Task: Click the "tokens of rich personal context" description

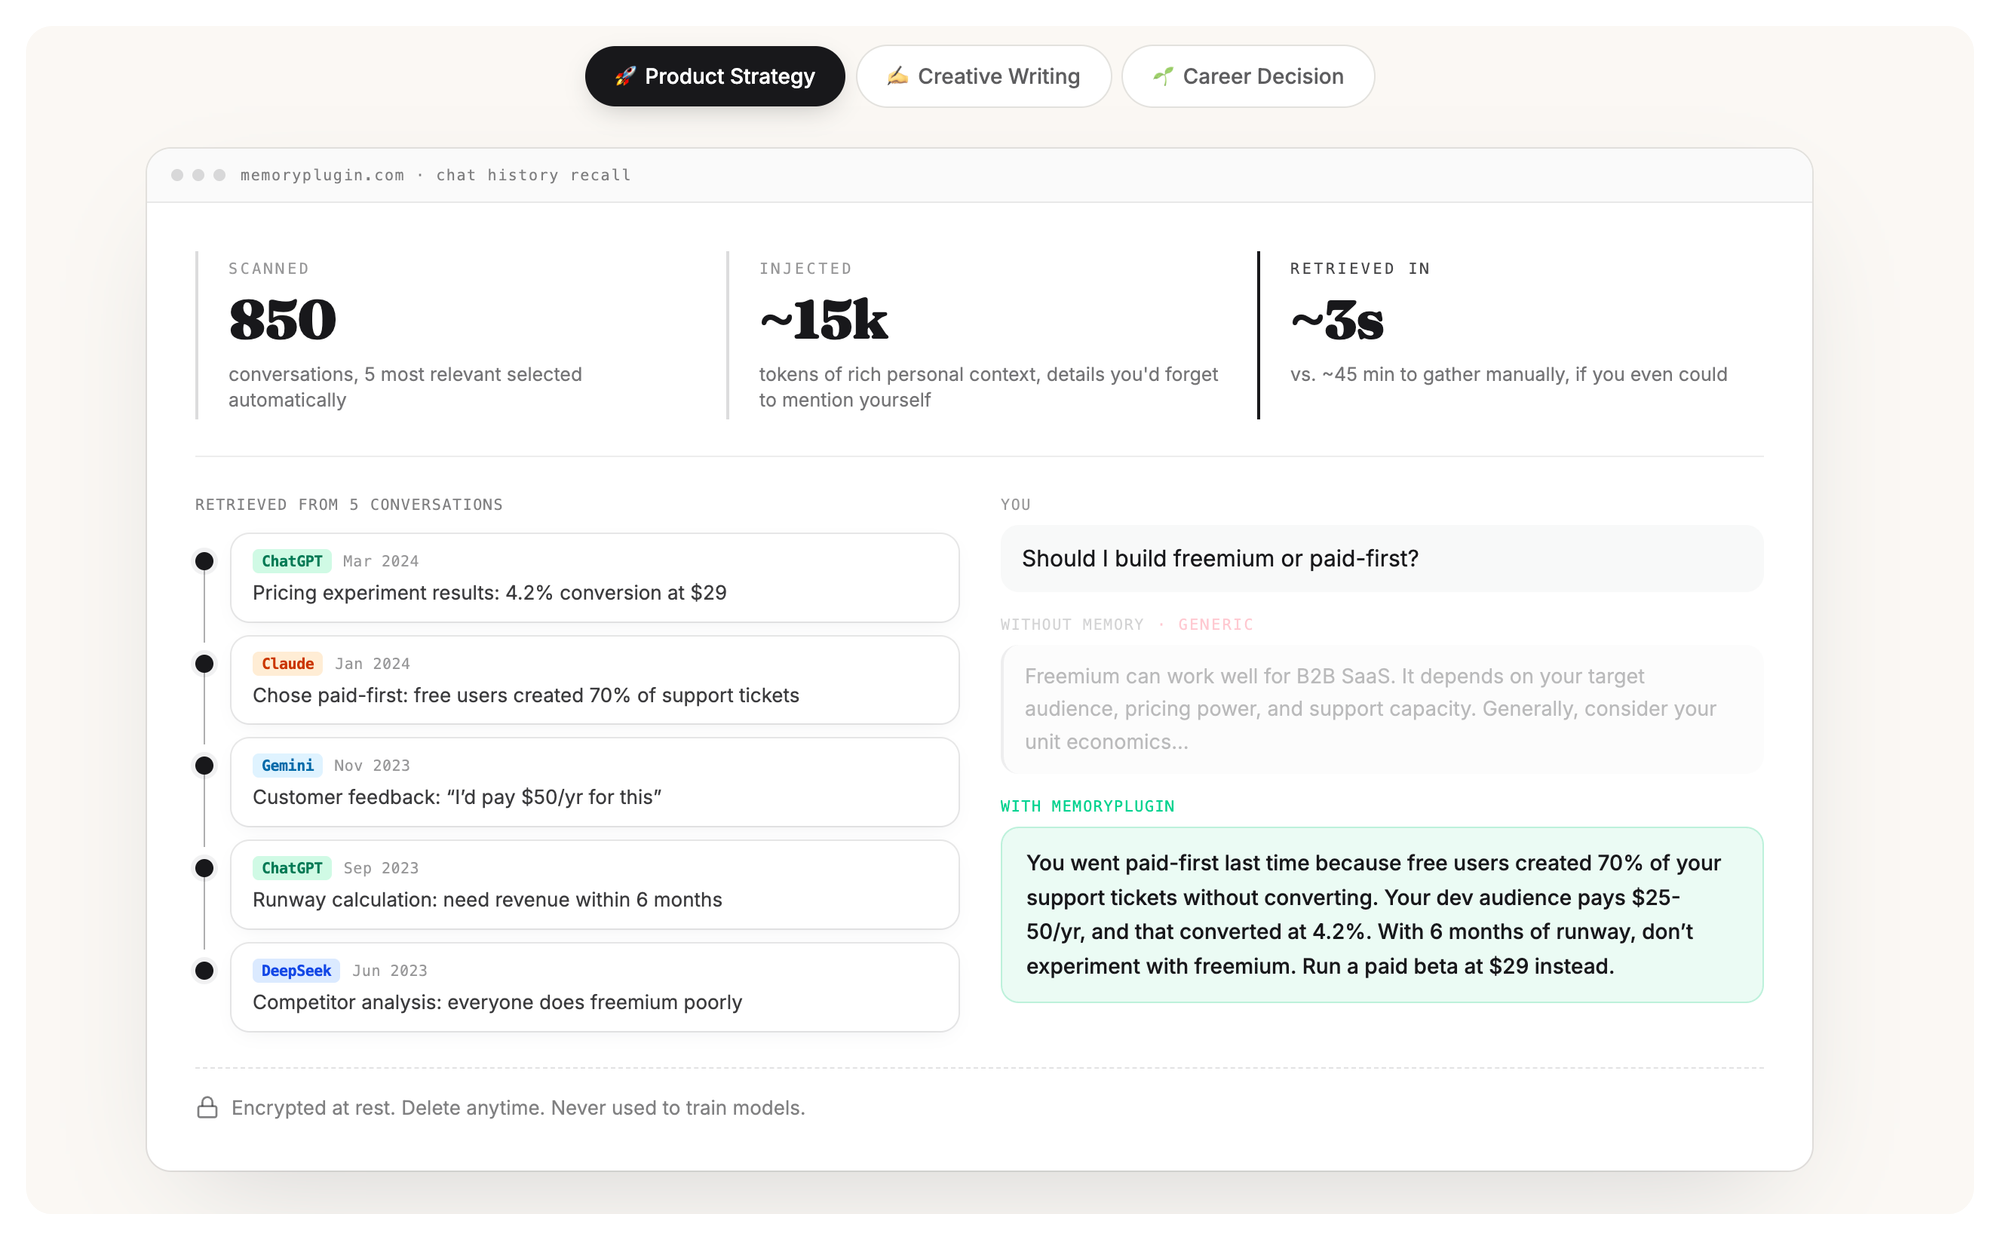Action: click(989, 387)
